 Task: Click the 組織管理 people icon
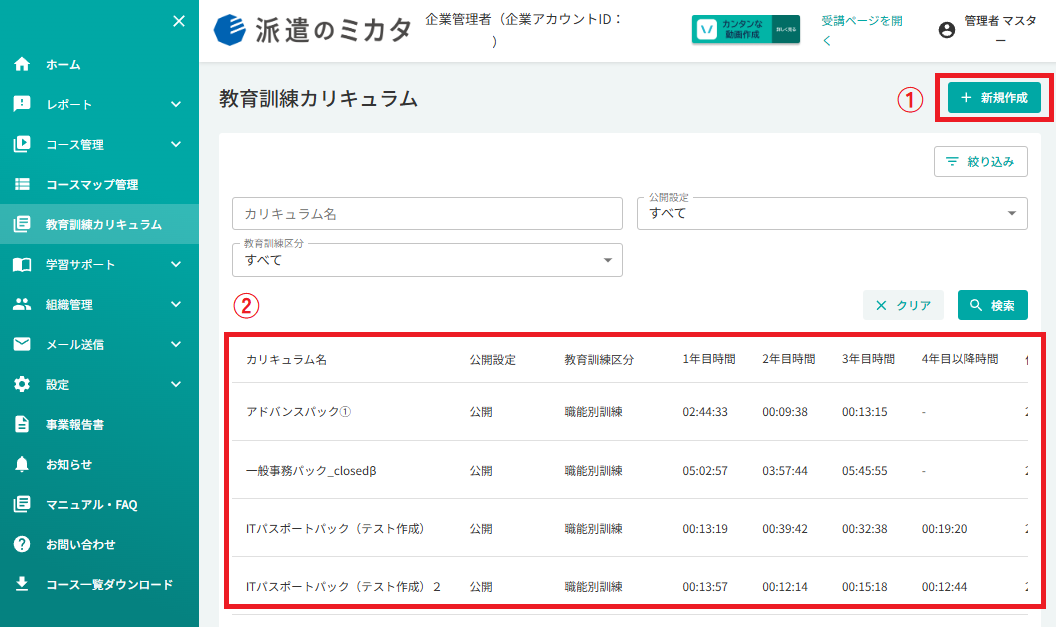22,304
